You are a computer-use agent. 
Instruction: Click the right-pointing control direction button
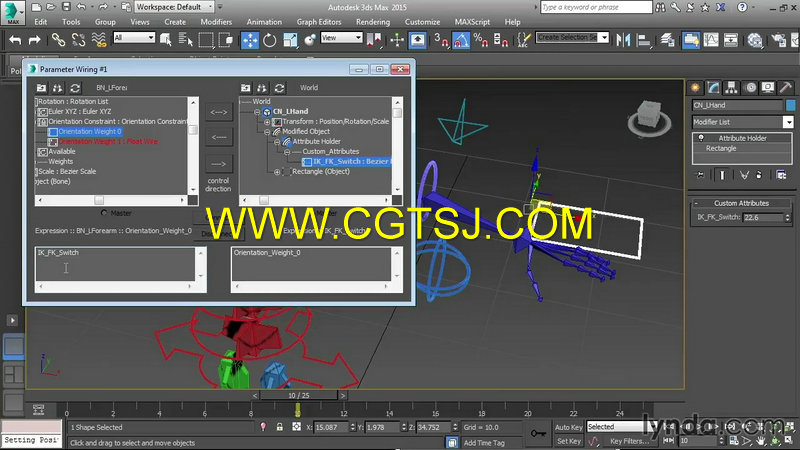click(x=219, y=164)
